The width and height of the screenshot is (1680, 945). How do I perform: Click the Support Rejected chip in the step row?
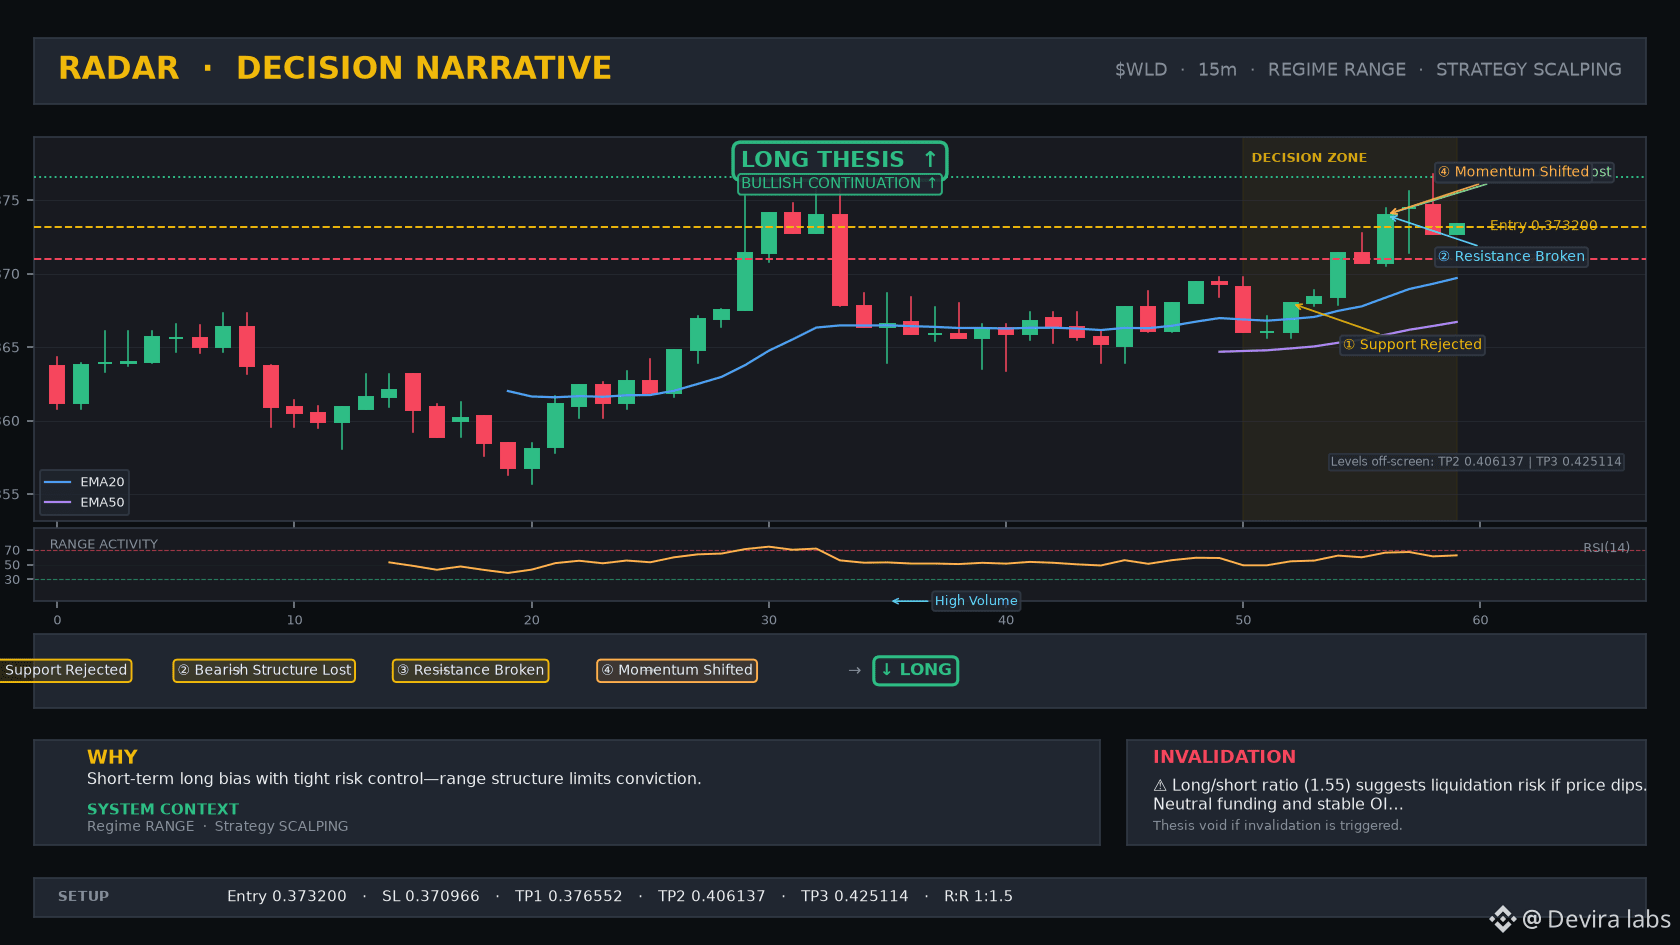point(66,670)
